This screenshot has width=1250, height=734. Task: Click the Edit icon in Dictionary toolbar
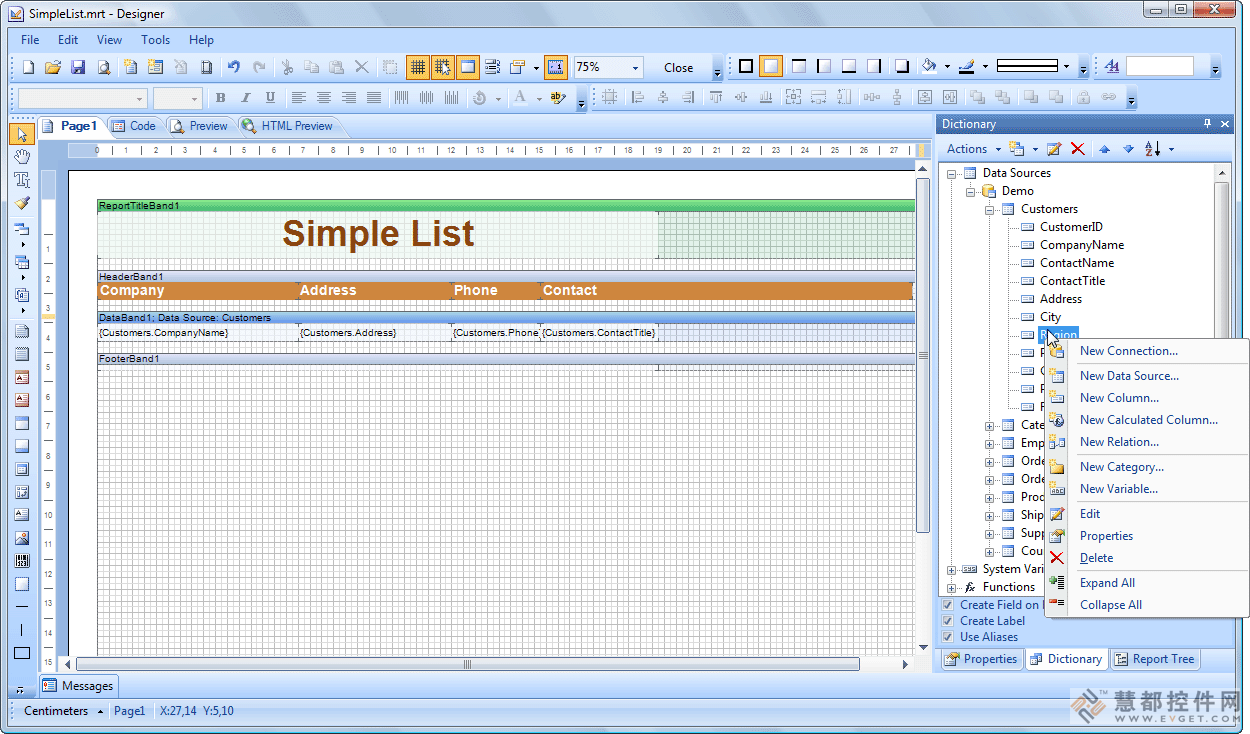click(1053, 149)
